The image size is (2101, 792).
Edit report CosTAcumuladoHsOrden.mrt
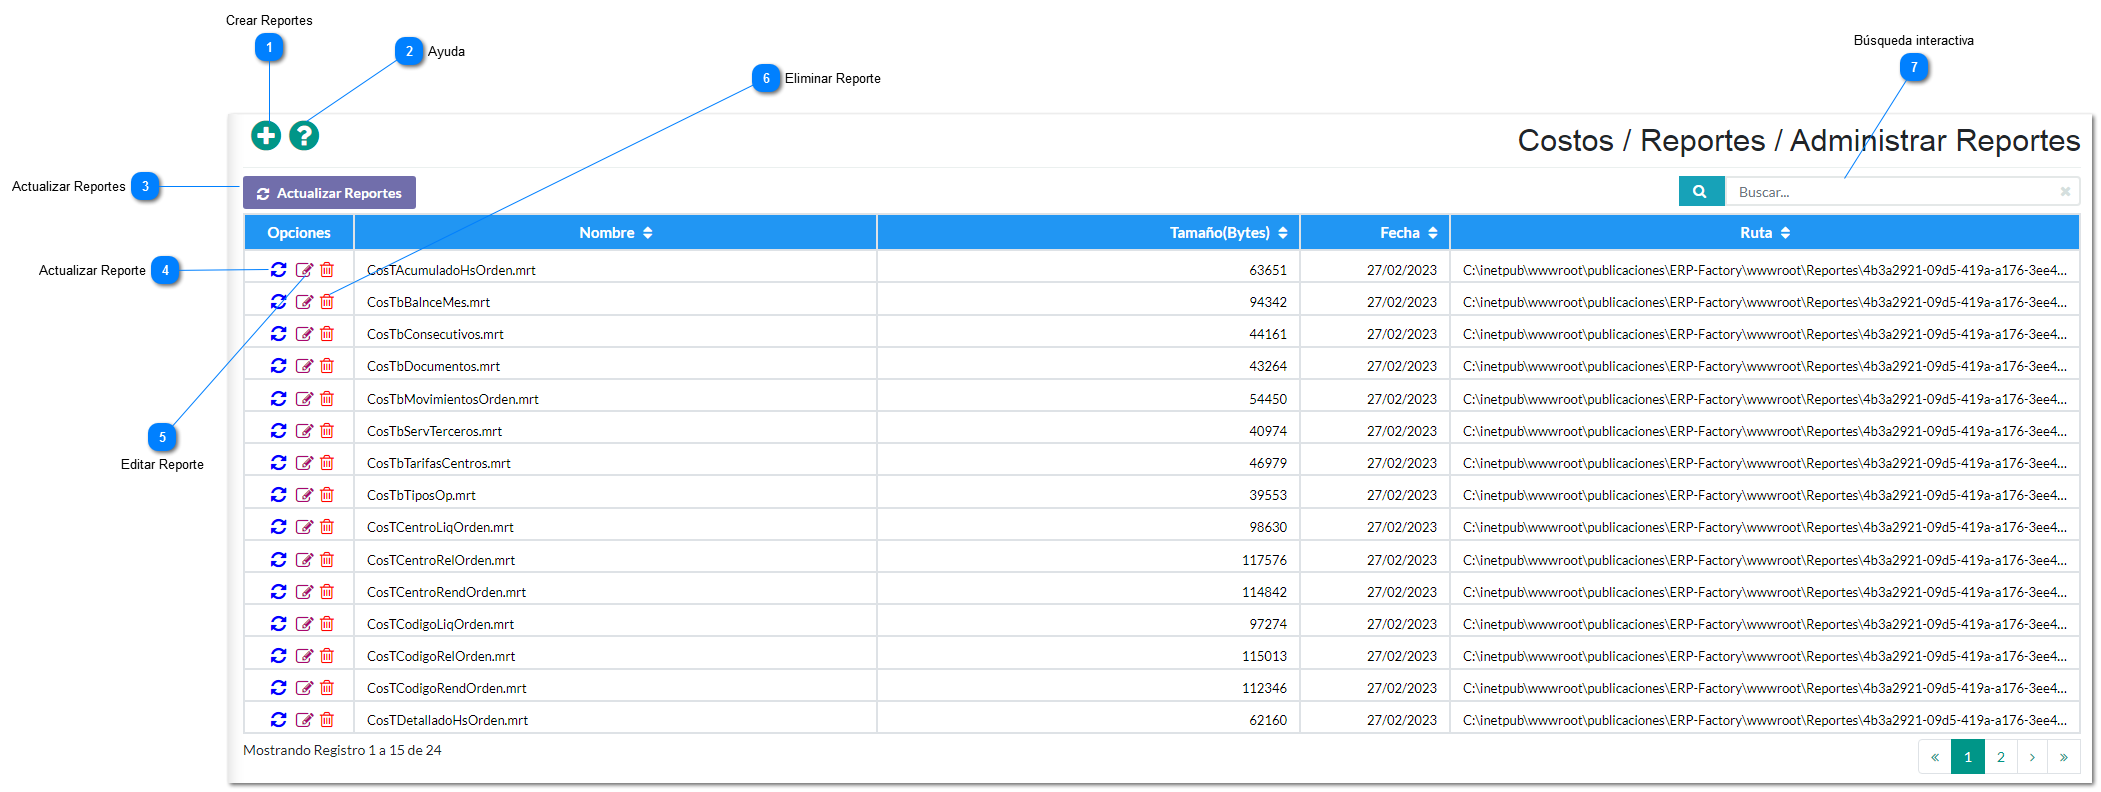pos(304,270)
